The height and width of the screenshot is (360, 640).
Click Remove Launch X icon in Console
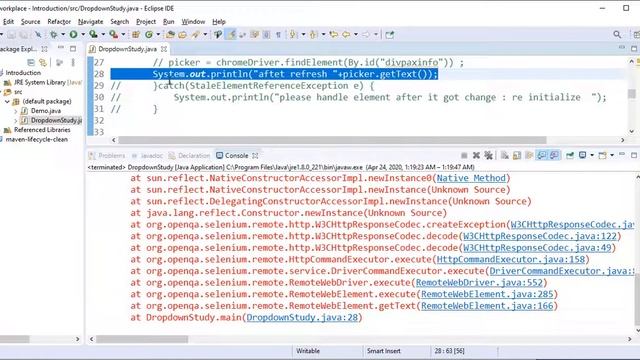pyautogui.click(x=476, y=156)
